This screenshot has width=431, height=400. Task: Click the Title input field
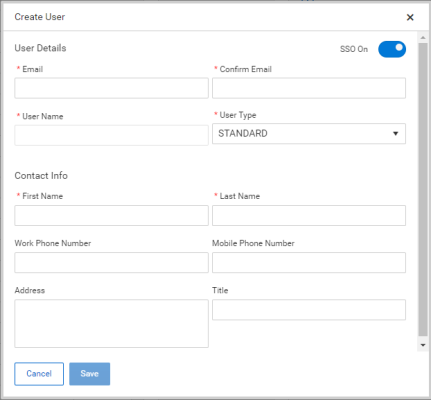coord(309,310)
